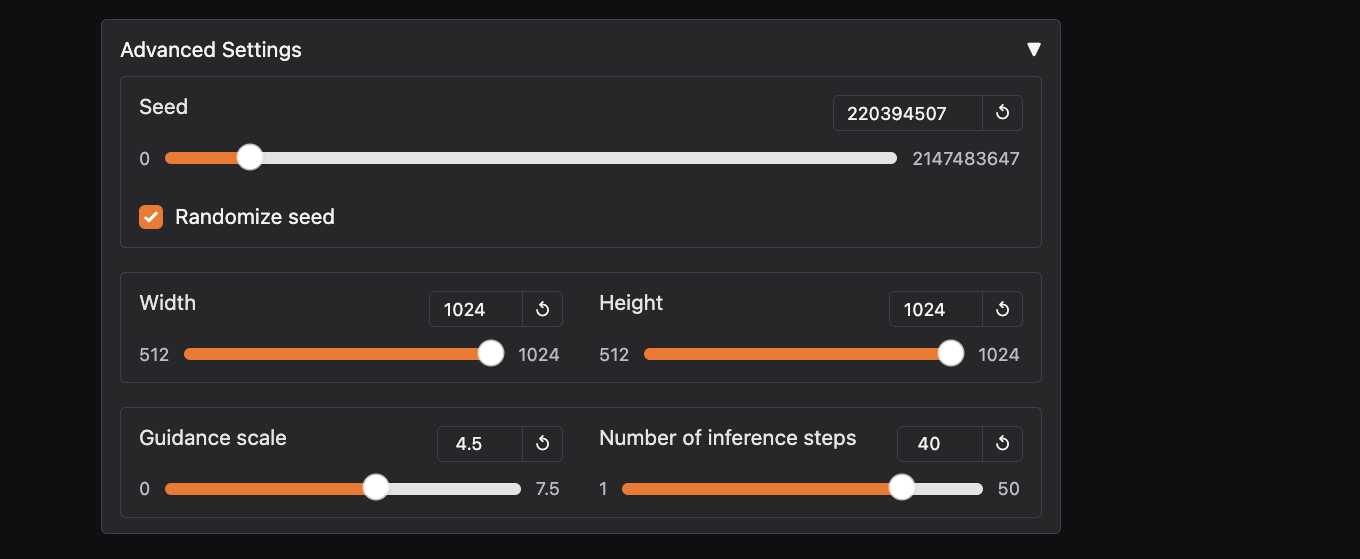
Task: Click the Advanced Settings header title
Action: pyautogui.click(x=211, y=50)
